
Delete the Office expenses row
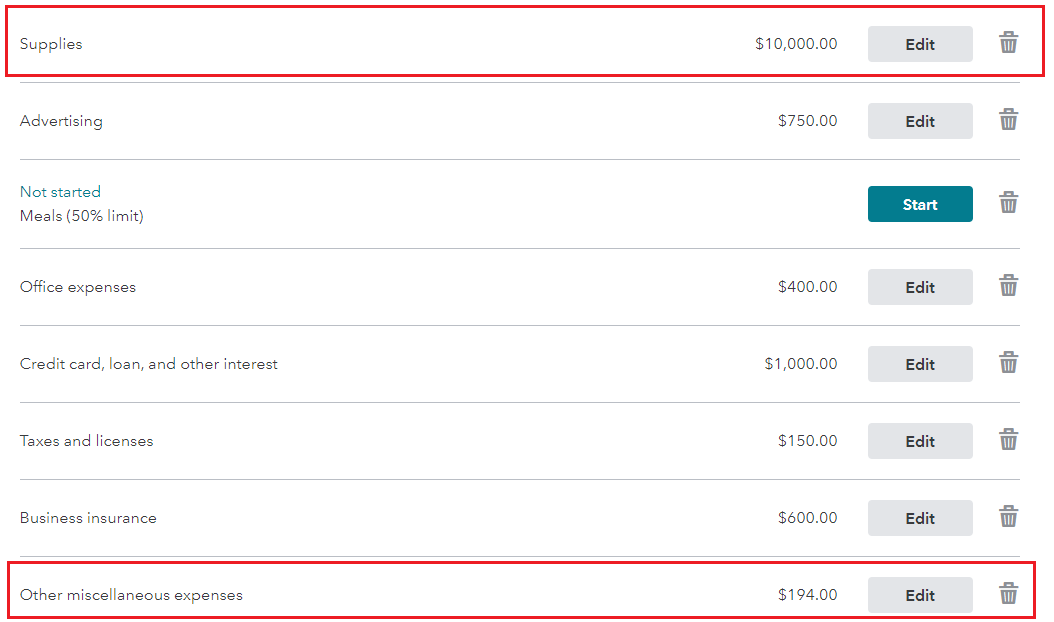coord(1008,286)
